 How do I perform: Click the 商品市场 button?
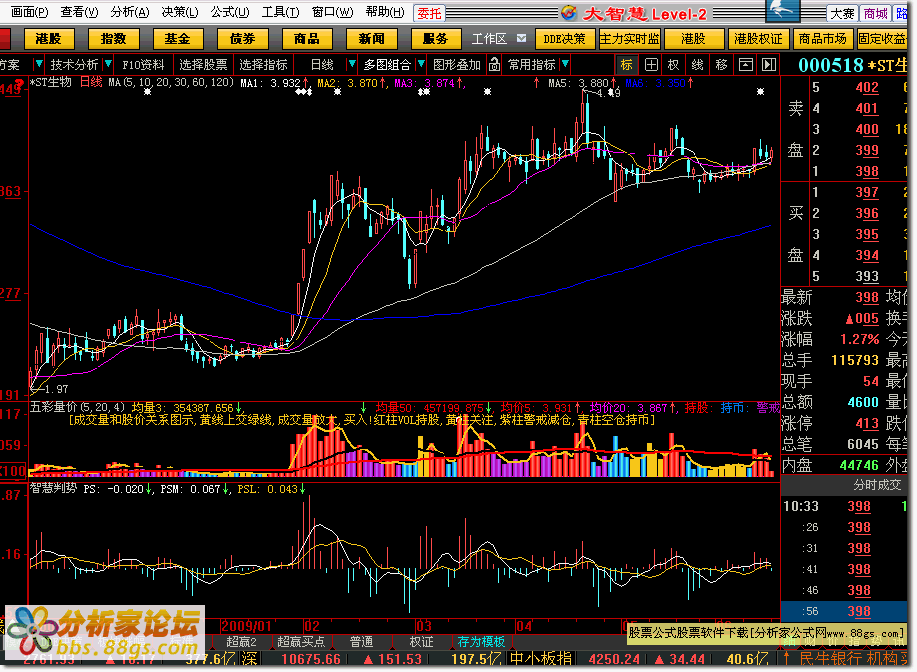click(823, 39)
